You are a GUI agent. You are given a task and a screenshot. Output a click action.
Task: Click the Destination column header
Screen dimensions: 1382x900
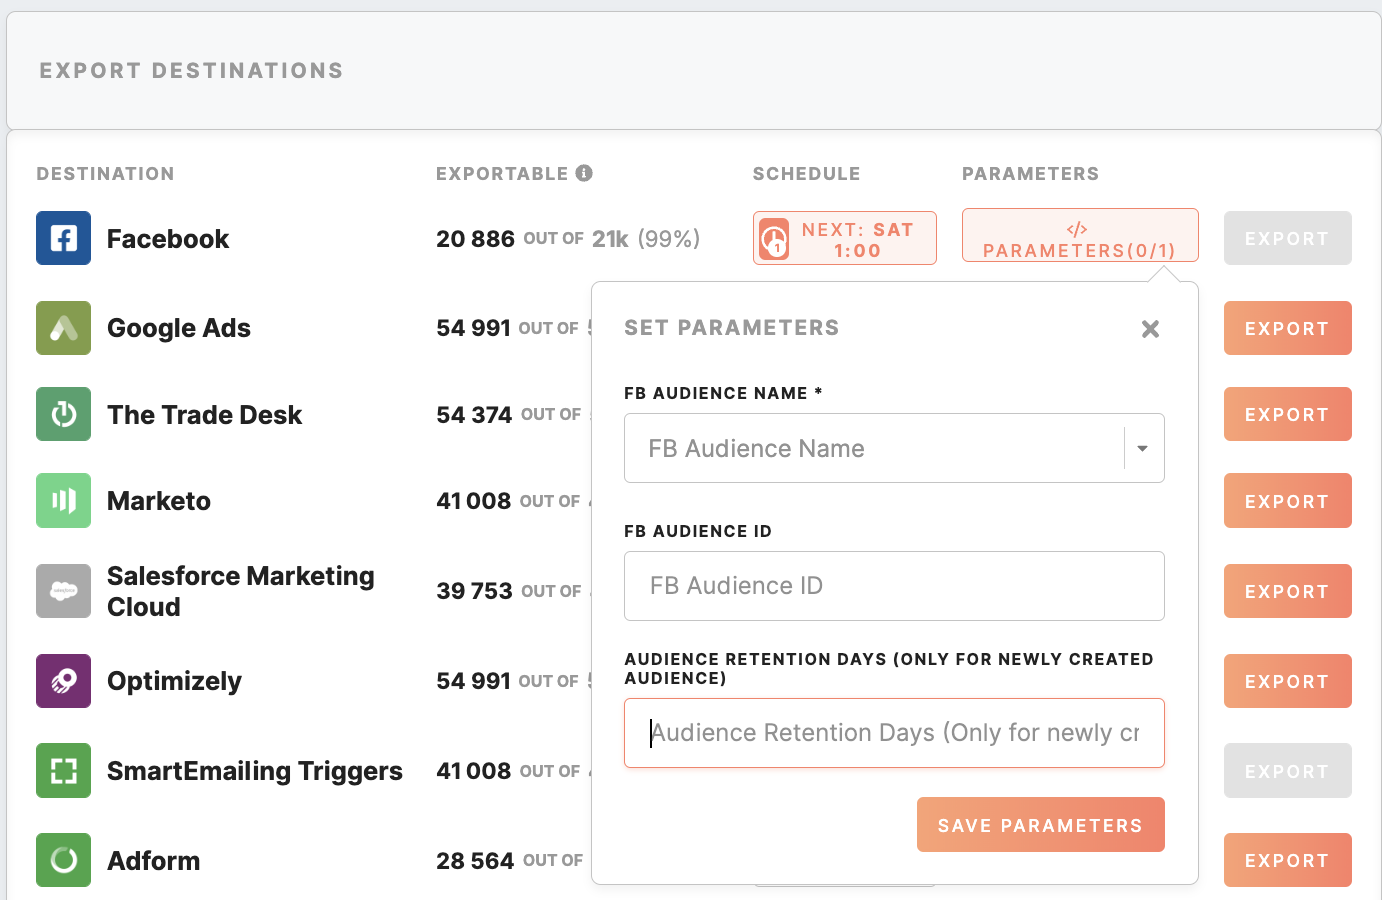click(x=106, y=174)
